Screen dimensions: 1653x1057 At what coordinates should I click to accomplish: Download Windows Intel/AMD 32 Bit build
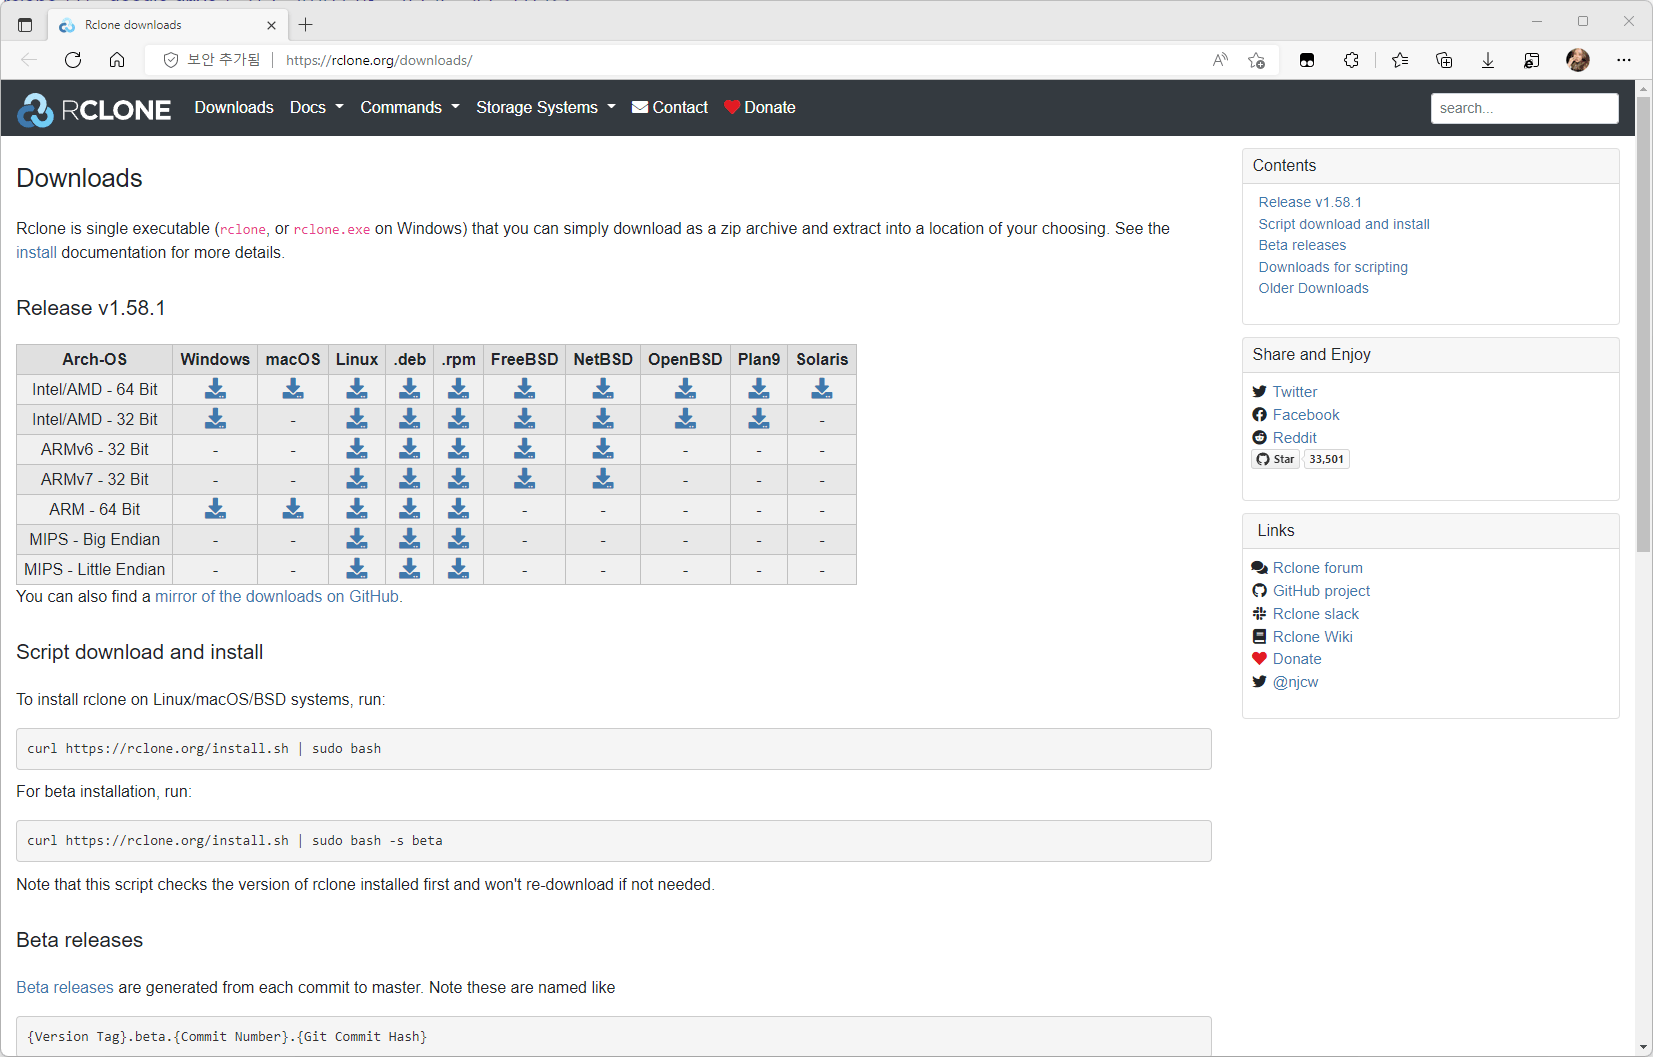pyautogui.click(x=215, y=419)
